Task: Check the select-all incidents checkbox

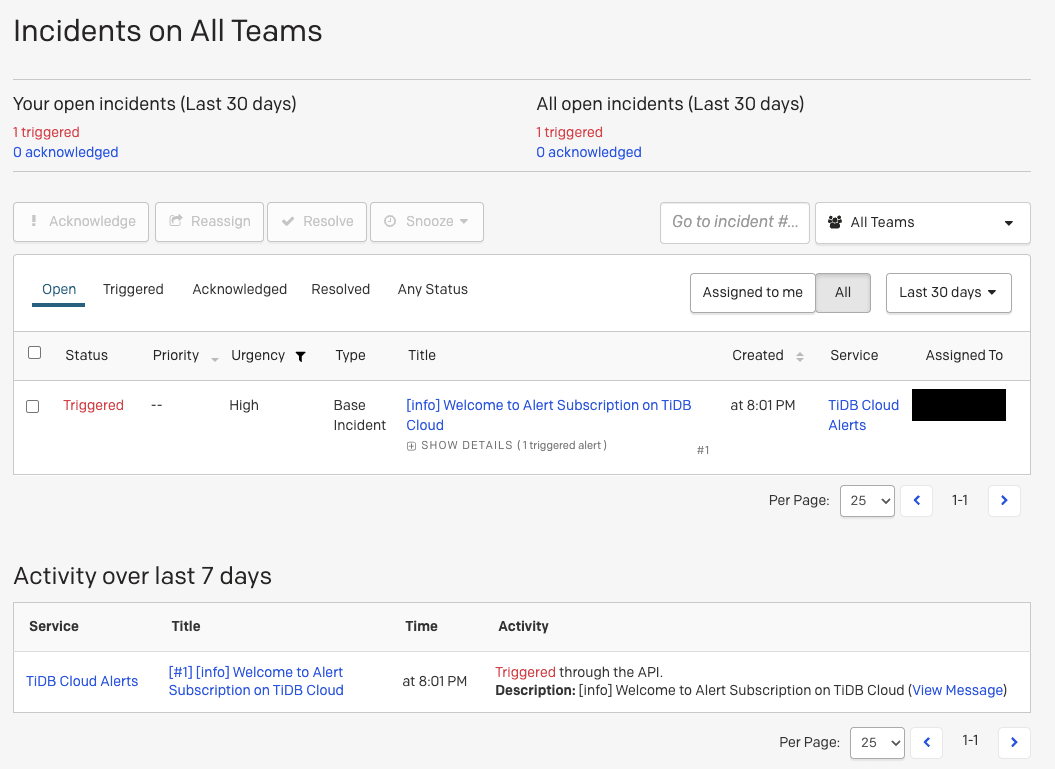Action: (35, 353)
